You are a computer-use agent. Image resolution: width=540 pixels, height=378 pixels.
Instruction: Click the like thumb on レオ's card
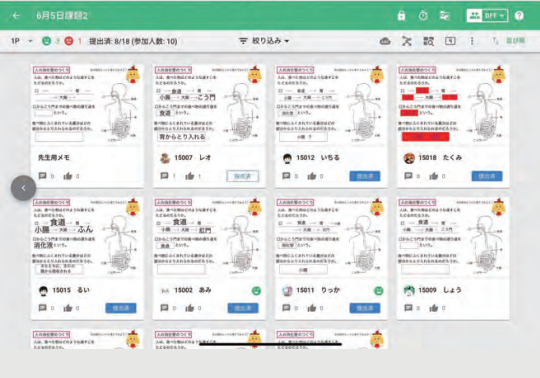pyautogui.click(x=189, y=176)
